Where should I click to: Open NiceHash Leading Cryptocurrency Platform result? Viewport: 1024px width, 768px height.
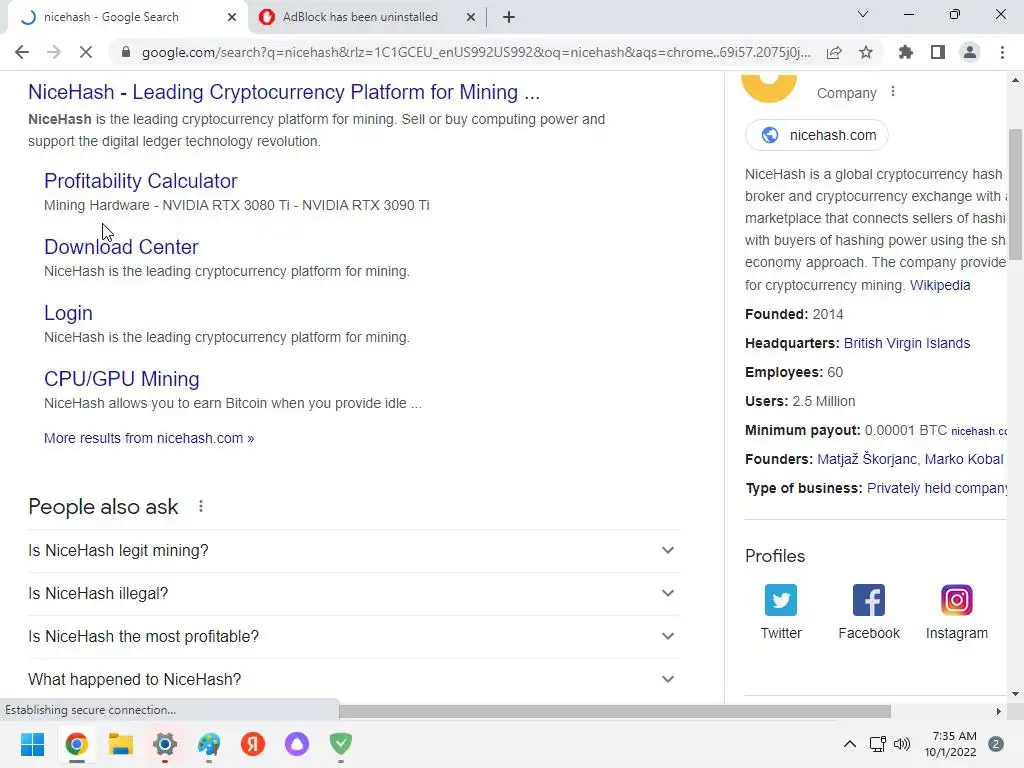click(x=284, y=92)
